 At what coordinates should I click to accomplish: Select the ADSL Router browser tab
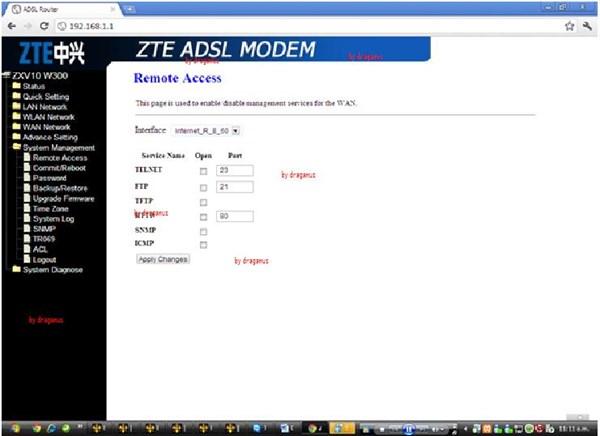click(61, 9)
